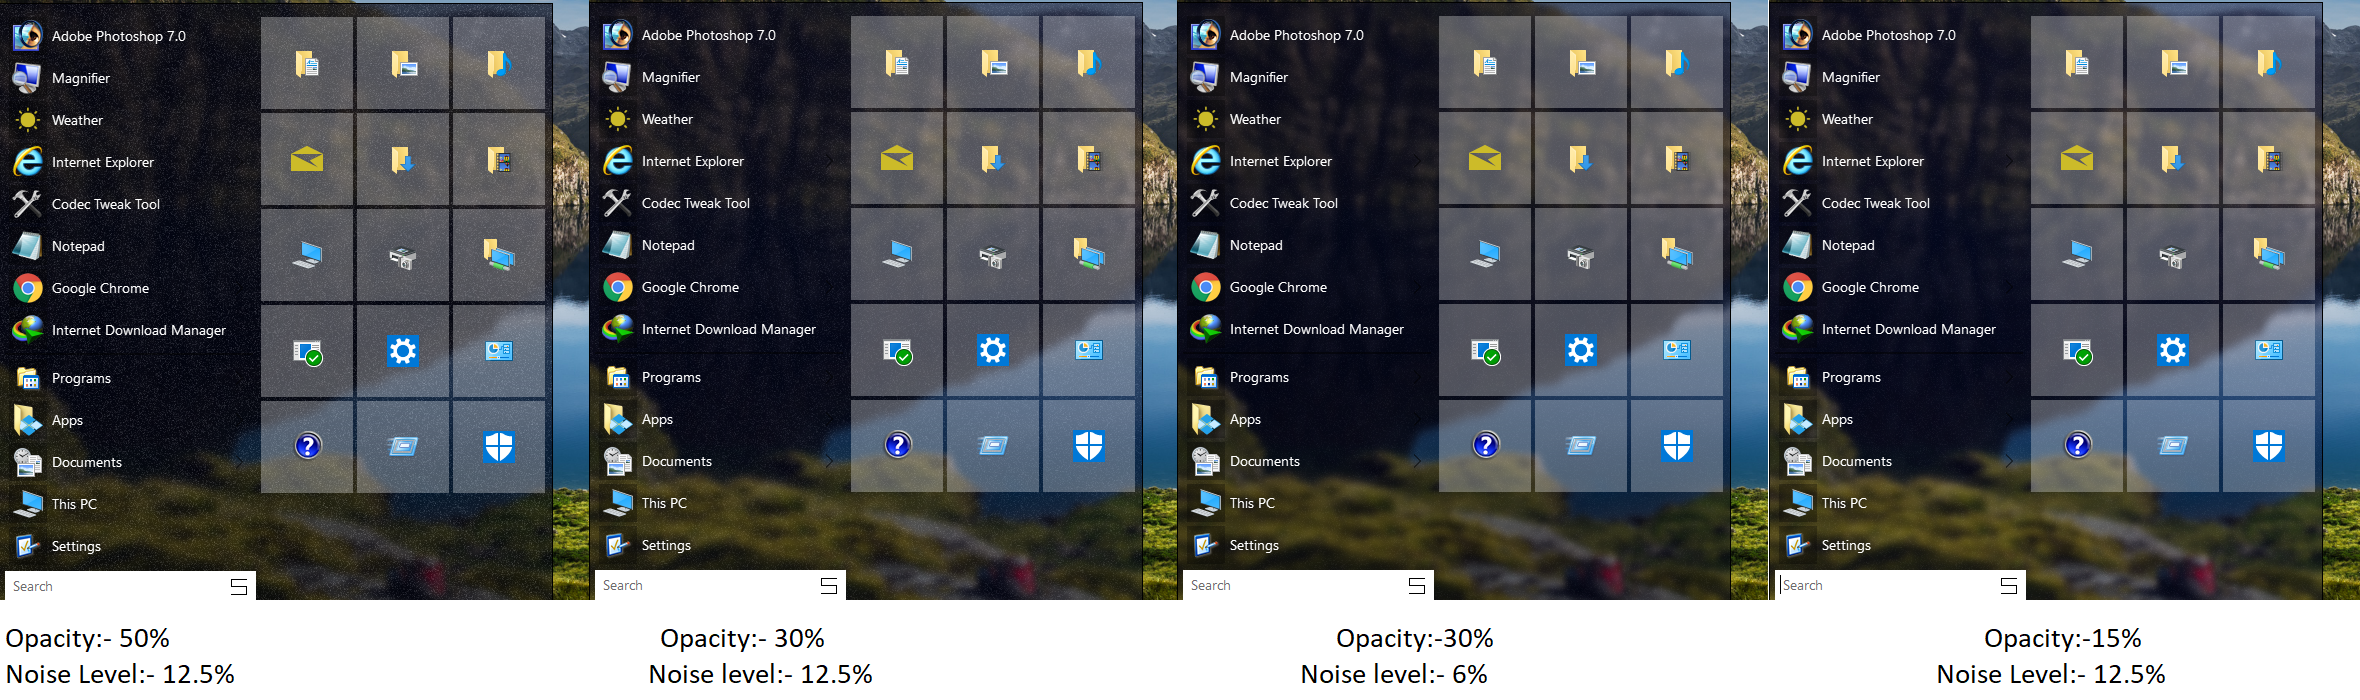The image size is (2360, 700).
Task: Click the Downloads folder tile in the 6% noise menu
Action: point(1580,159)
